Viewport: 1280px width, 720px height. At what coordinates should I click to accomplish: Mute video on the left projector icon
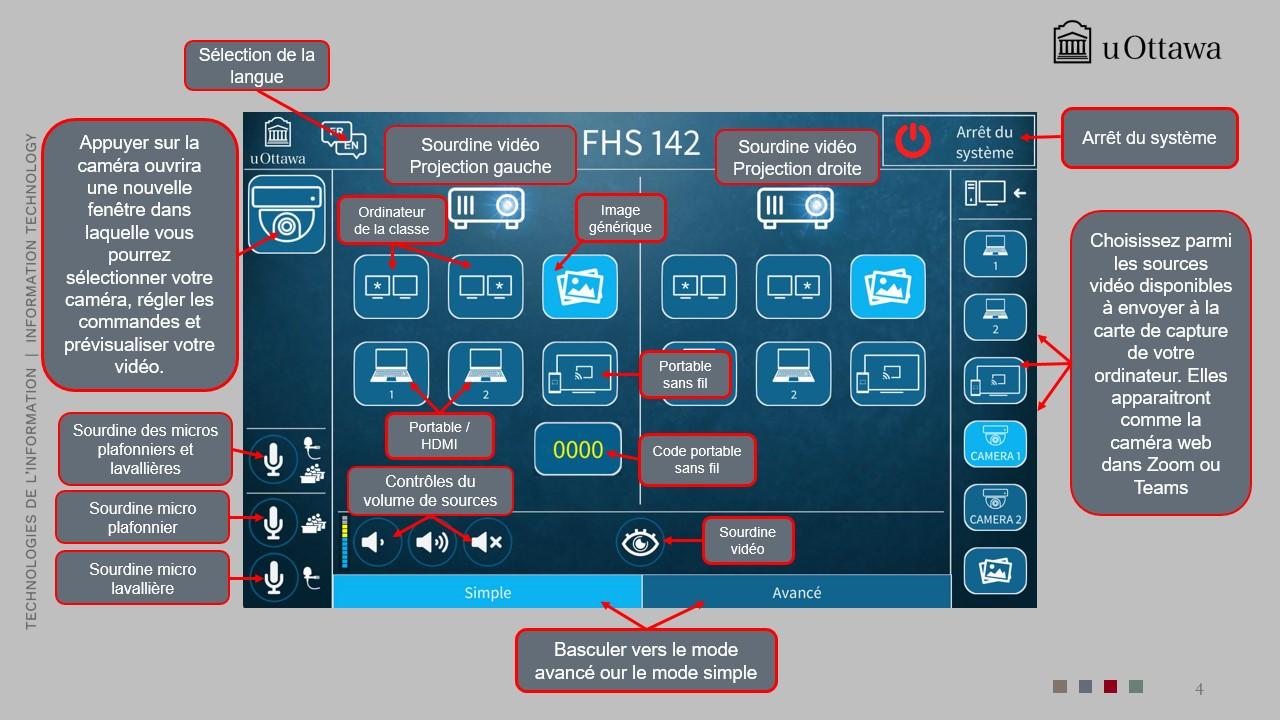tap(485, 206)
